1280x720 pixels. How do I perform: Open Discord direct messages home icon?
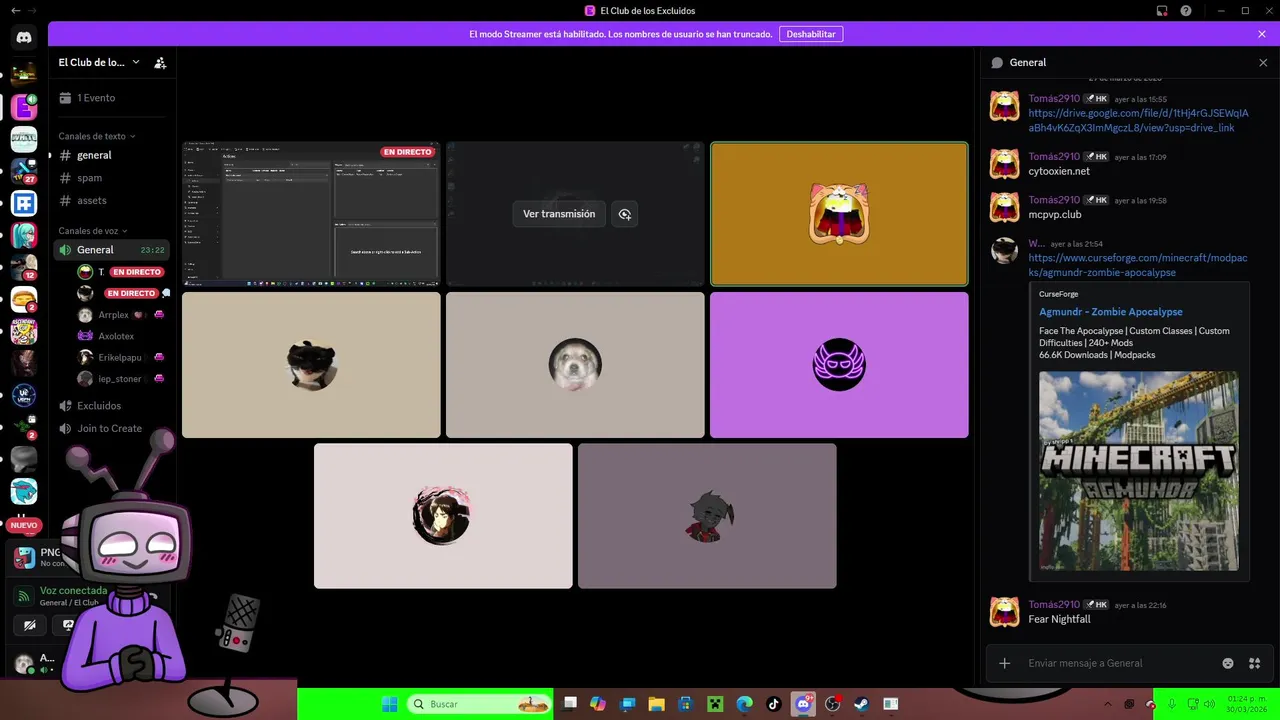24,38
